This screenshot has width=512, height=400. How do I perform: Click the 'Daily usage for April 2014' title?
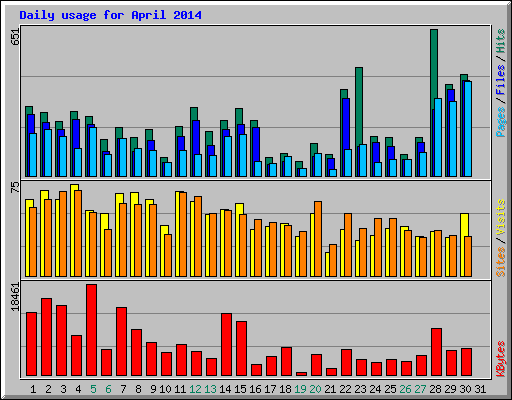tap(110, 15)
